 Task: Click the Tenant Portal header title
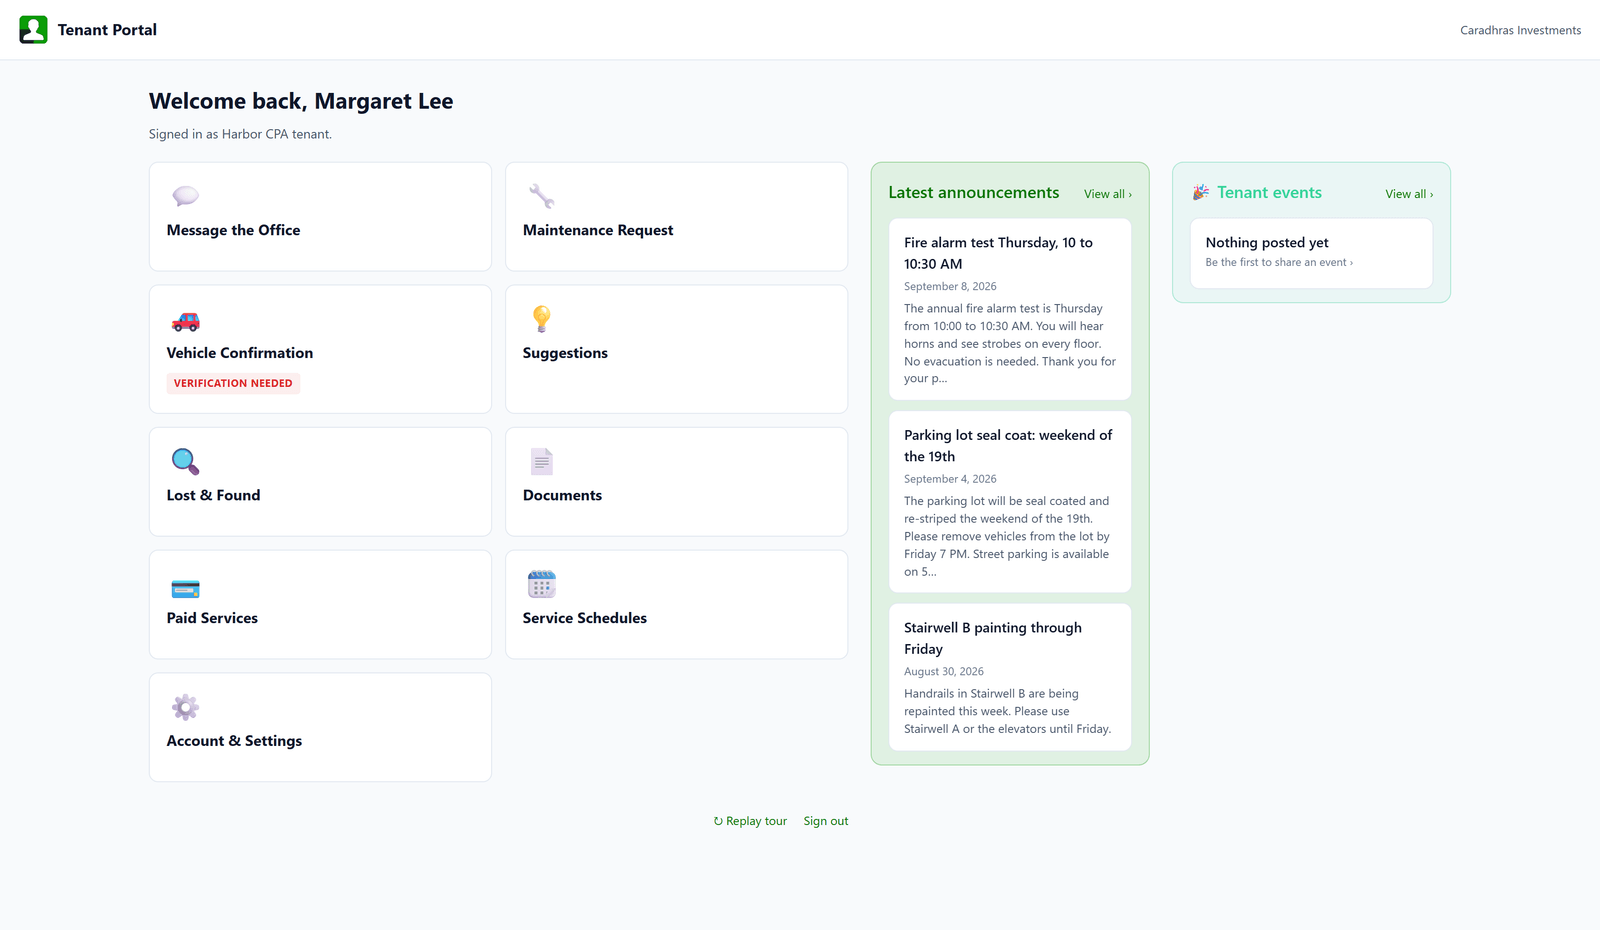107,30
